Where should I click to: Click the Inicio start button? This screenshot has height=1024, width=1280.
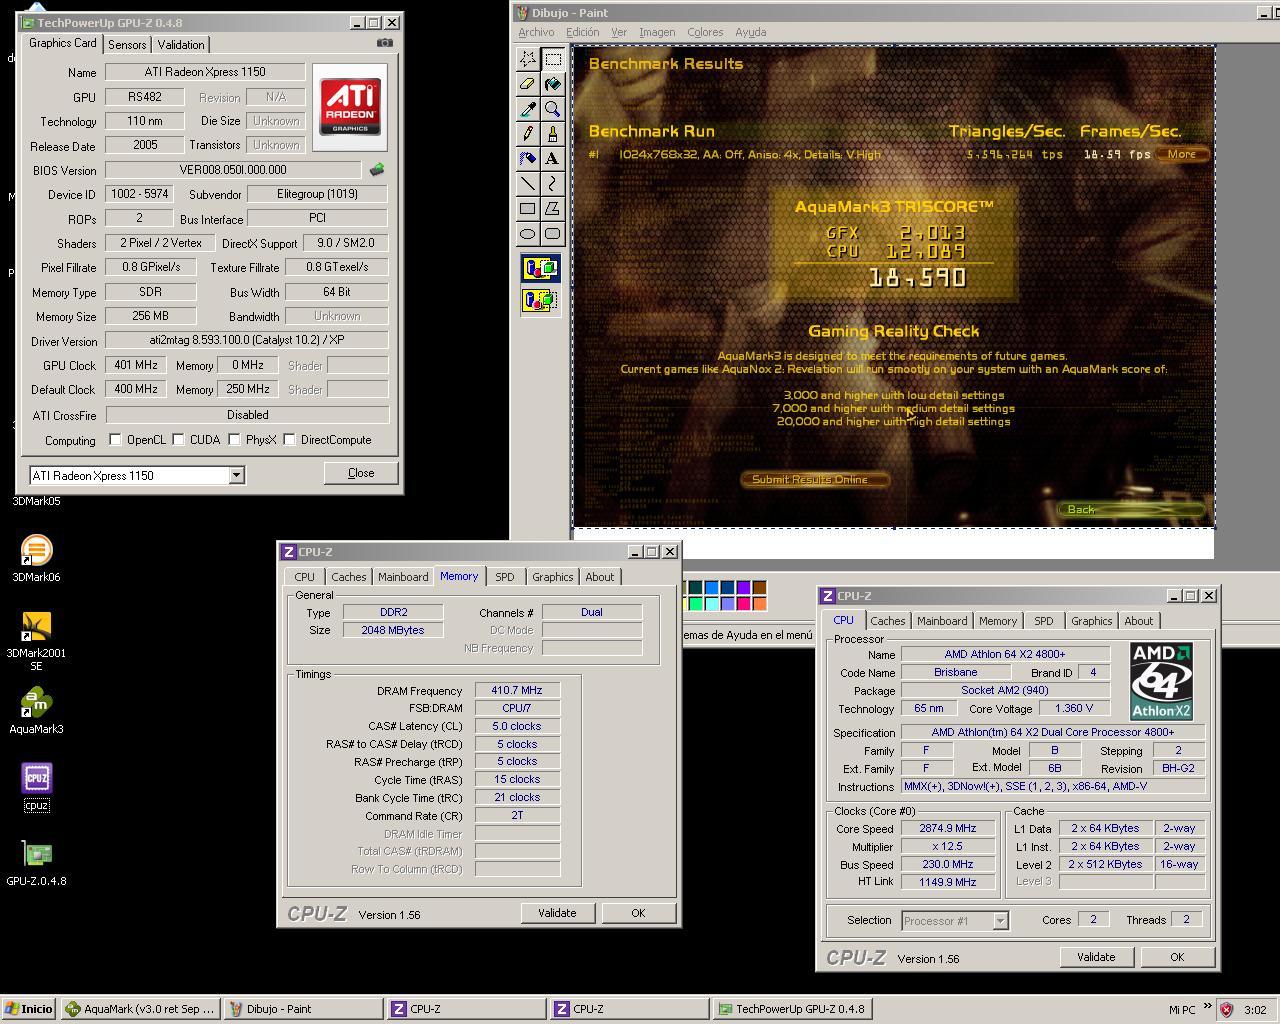29,1009
